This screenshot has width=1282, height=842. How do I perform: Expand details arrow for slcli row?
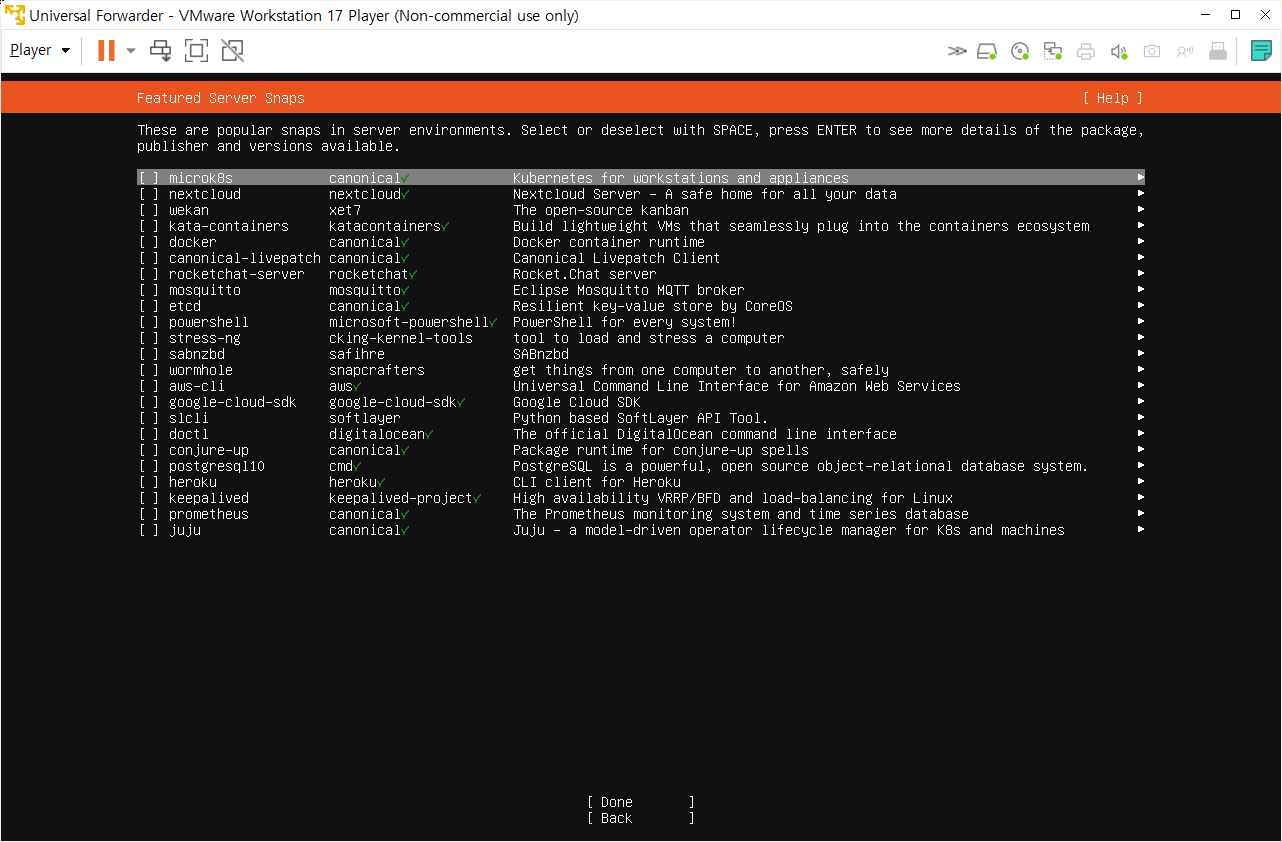click(1141, 418)
